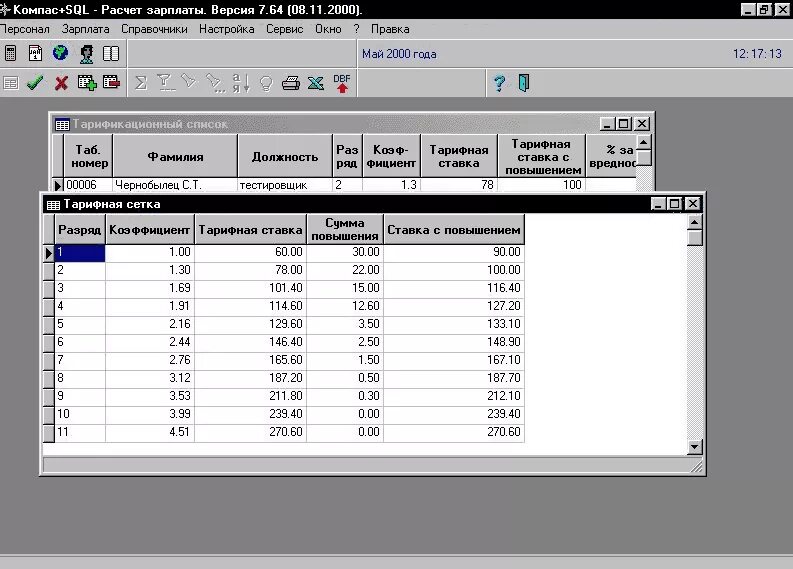Screen dimensions: 793x569
Task: Select the cell Чернобылец С.Т.
Action: click(175, 185)
